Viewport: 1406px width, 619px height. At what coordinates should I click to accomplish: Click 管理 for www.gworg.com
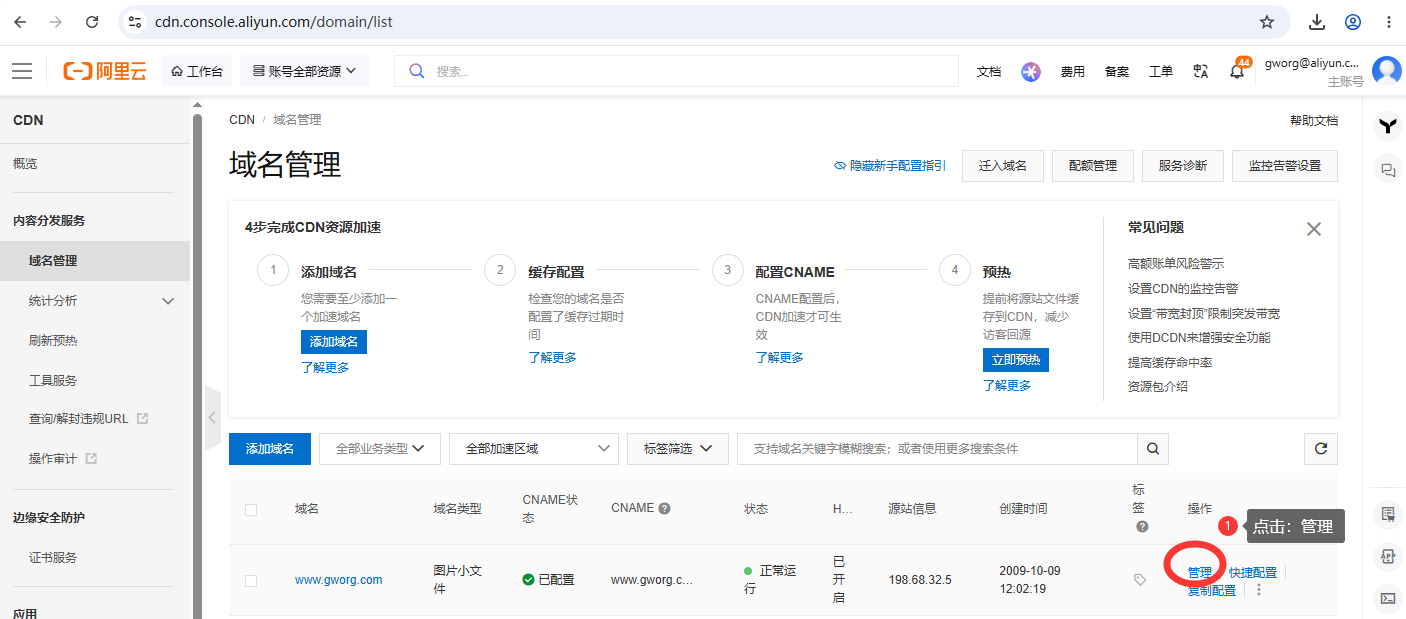pos(1199,573)
